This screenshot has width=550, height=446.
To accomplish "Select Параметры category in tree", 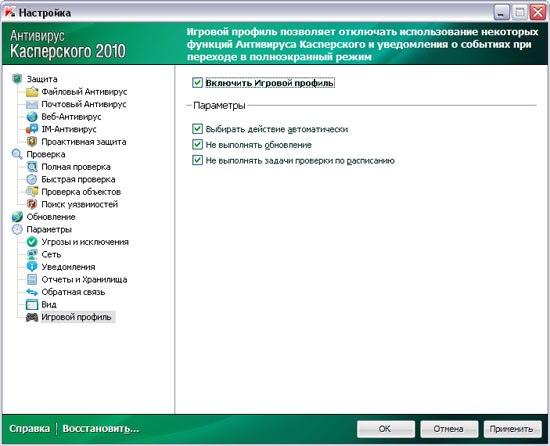I will point(49,229).
